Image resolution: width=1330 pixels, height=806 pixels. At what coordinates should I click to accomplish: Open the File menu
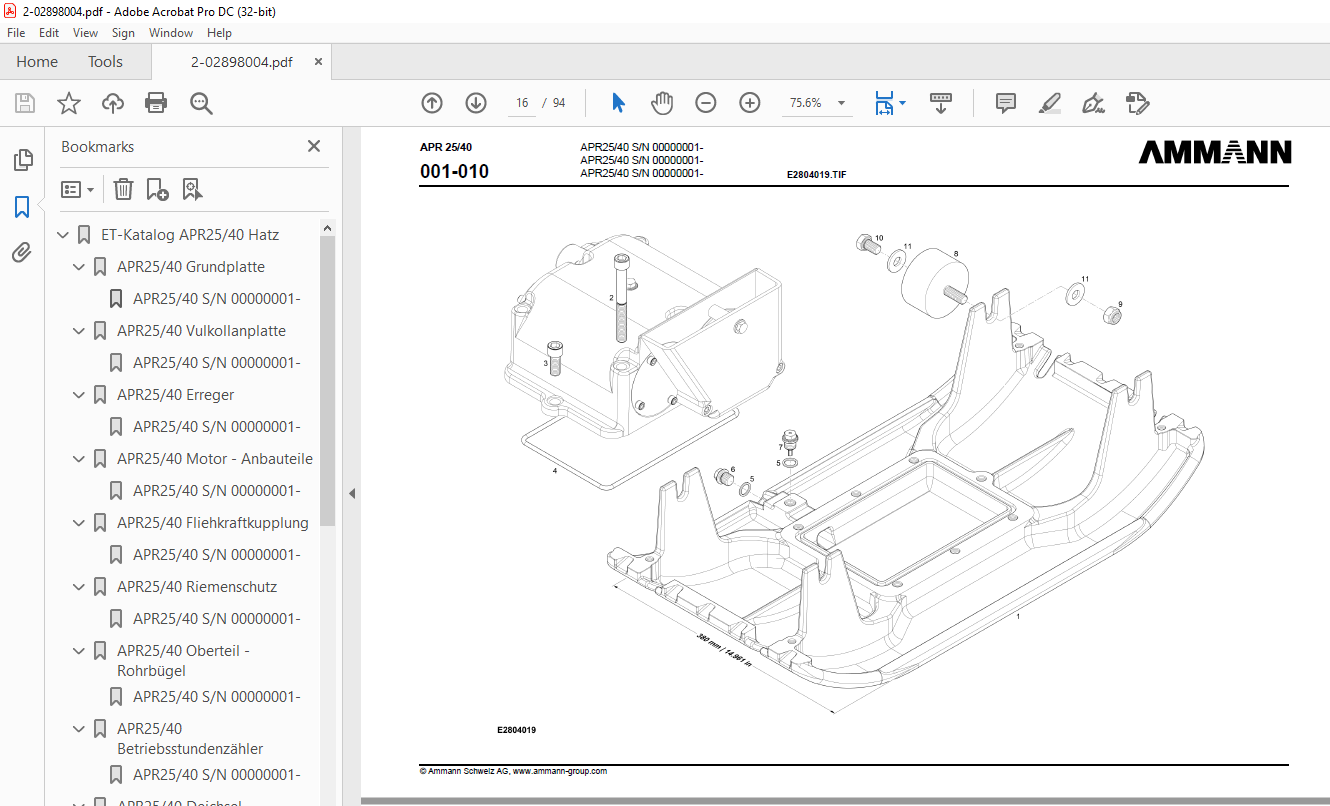16,33
